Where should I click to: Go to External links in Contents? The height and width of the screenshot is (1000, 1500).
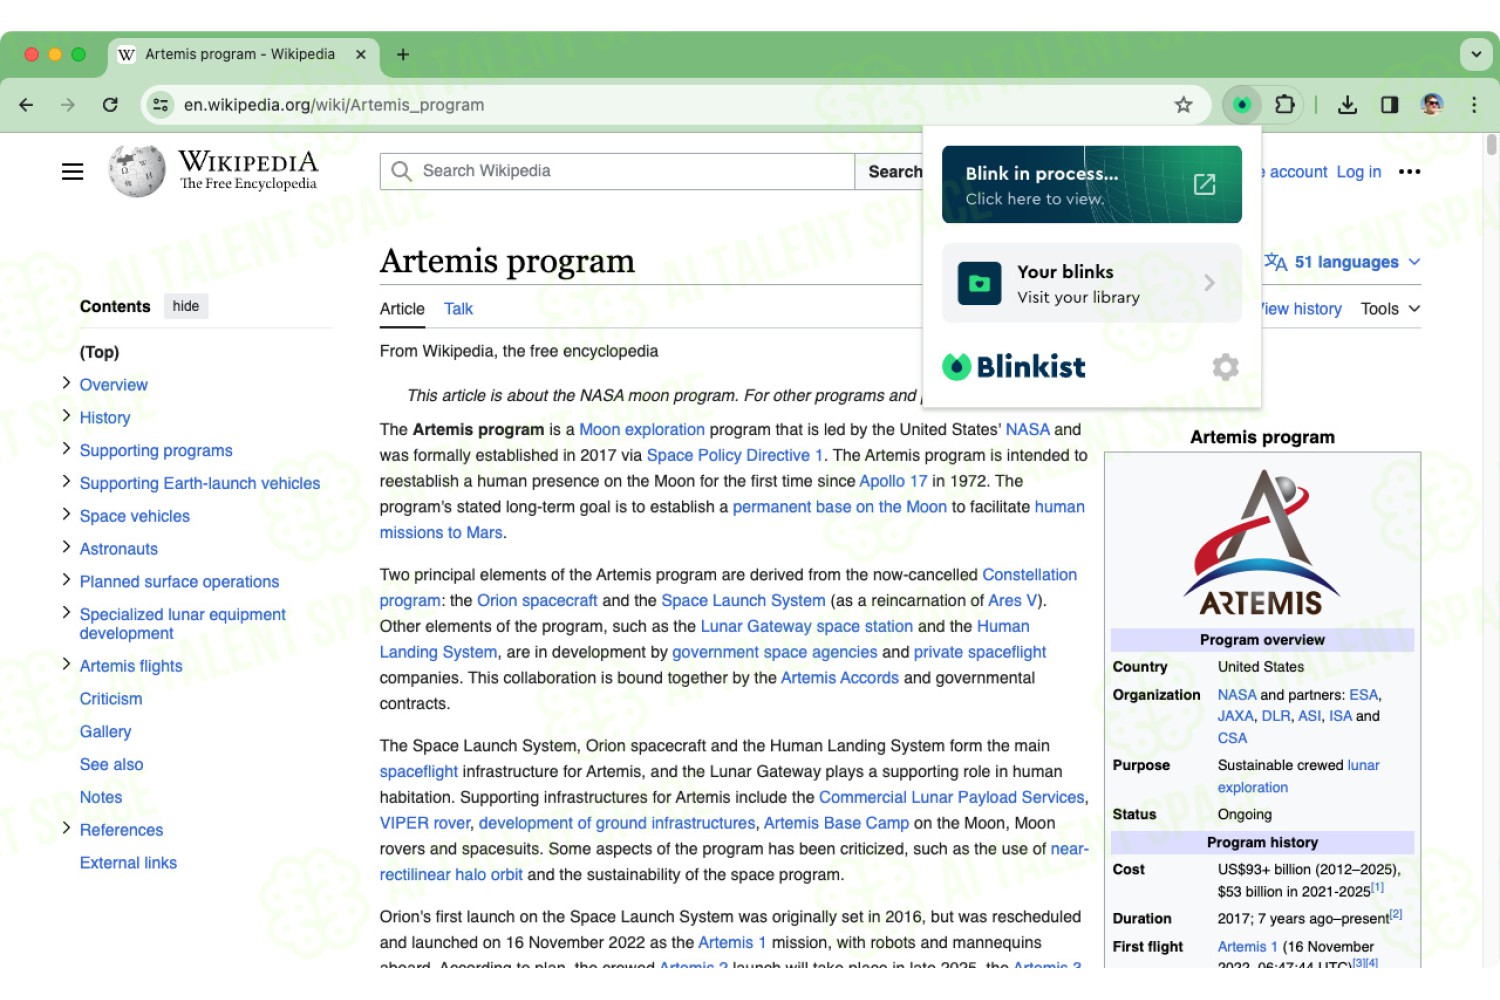pyautogui.click(x=128, y=863)
